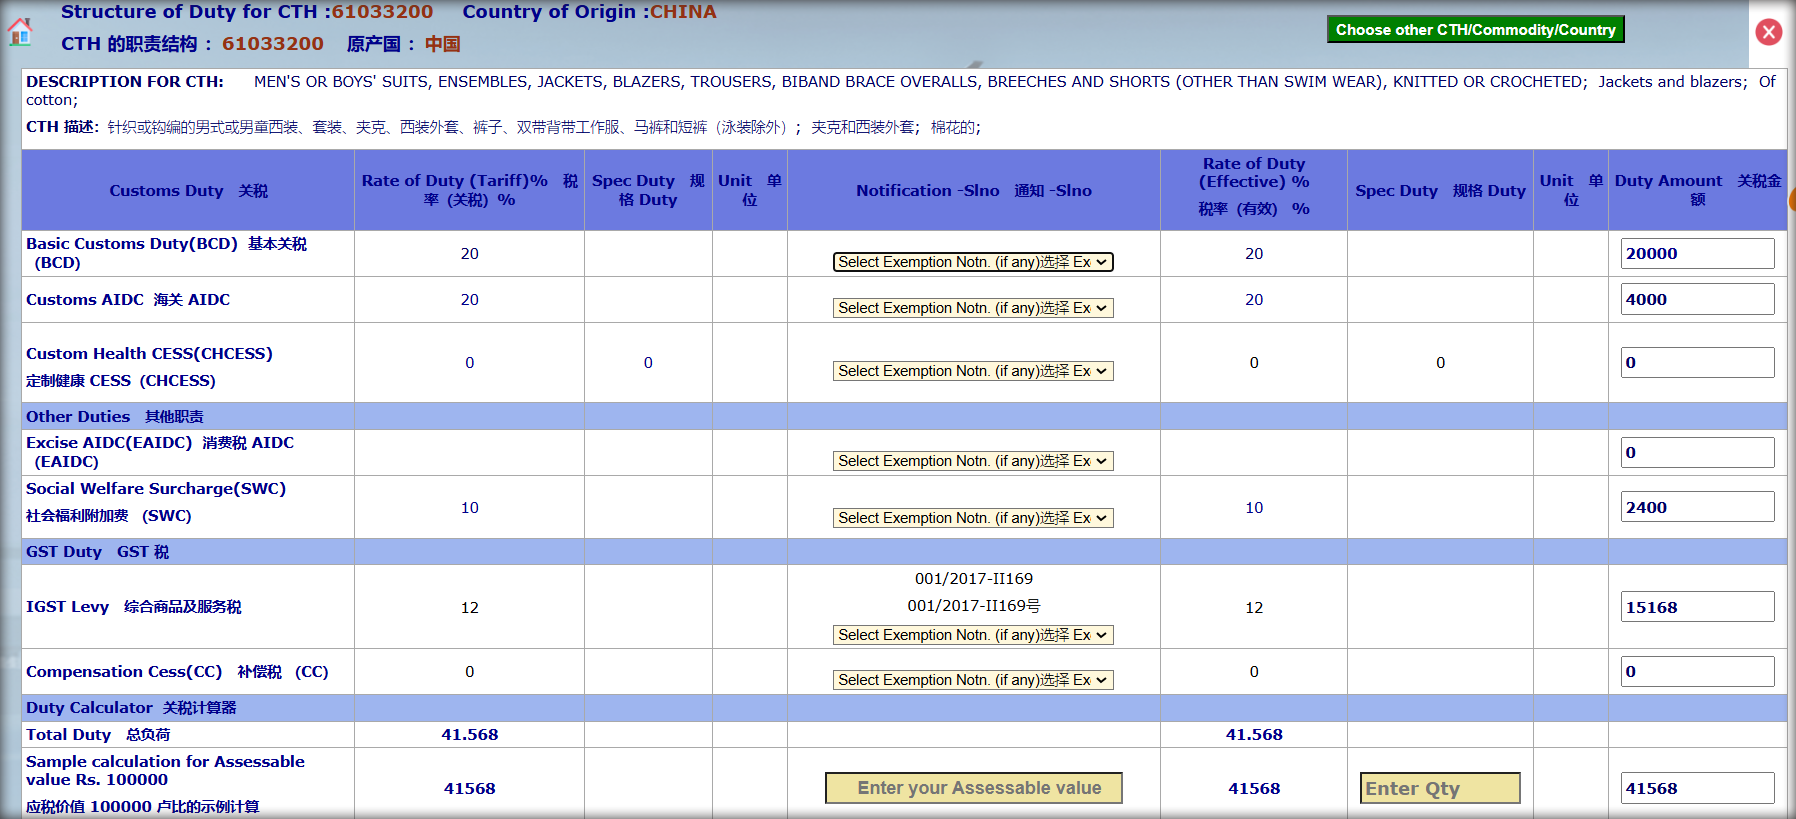
Task: Expand exemption dropdown for Custom Health CESS
Action: point(973,371)
